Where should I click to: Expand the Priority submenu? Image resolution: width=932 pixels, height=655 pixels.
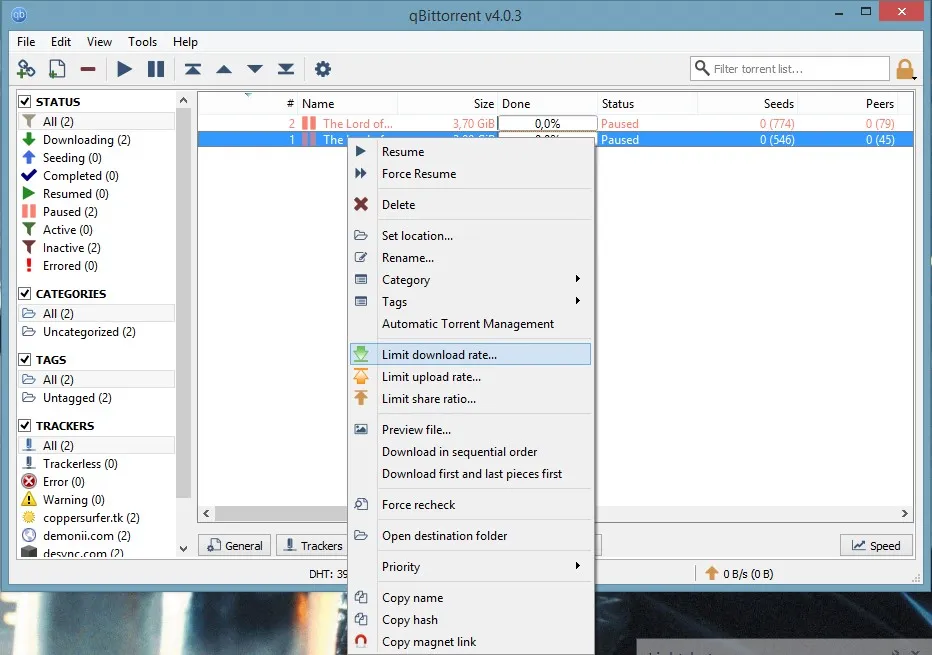coord(471,566)
